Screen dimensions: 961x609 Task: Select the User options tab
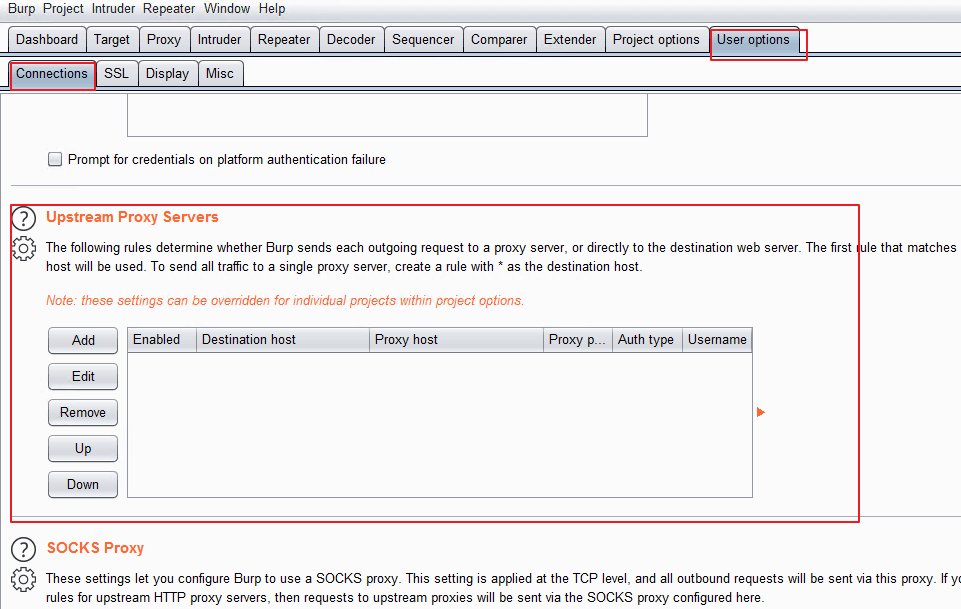click(x=754, y=40)
